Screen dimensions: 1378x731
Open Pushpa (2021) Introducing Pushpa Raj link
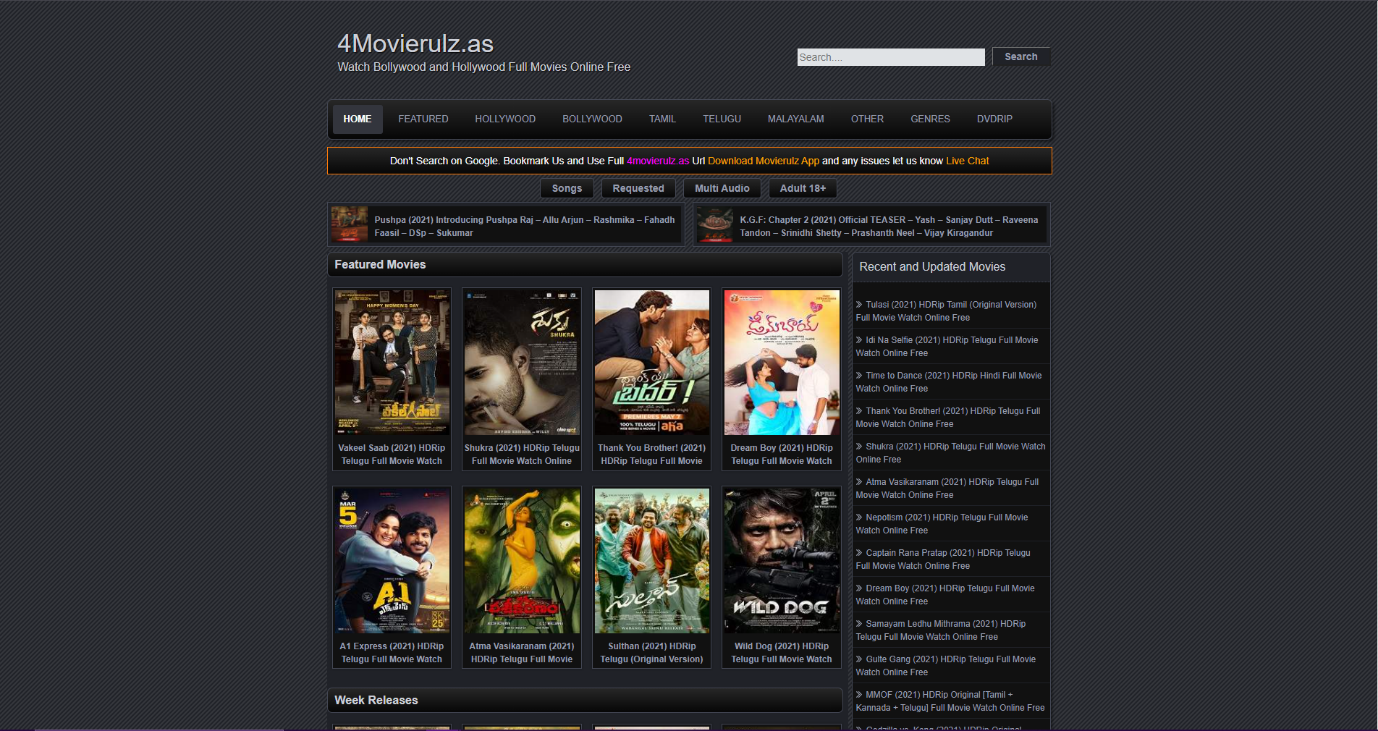tap(525, 226)
